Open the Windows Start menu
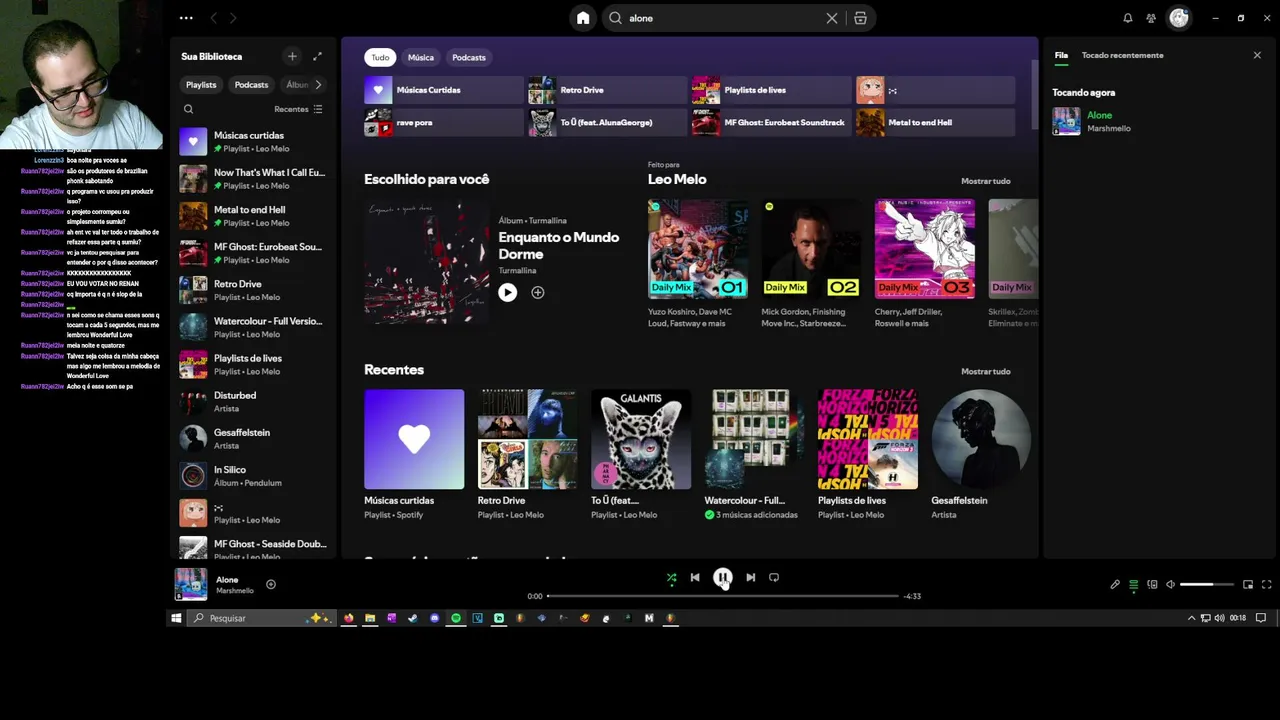The width and height of the screenshot is (1280, 720). coord(176,618)
